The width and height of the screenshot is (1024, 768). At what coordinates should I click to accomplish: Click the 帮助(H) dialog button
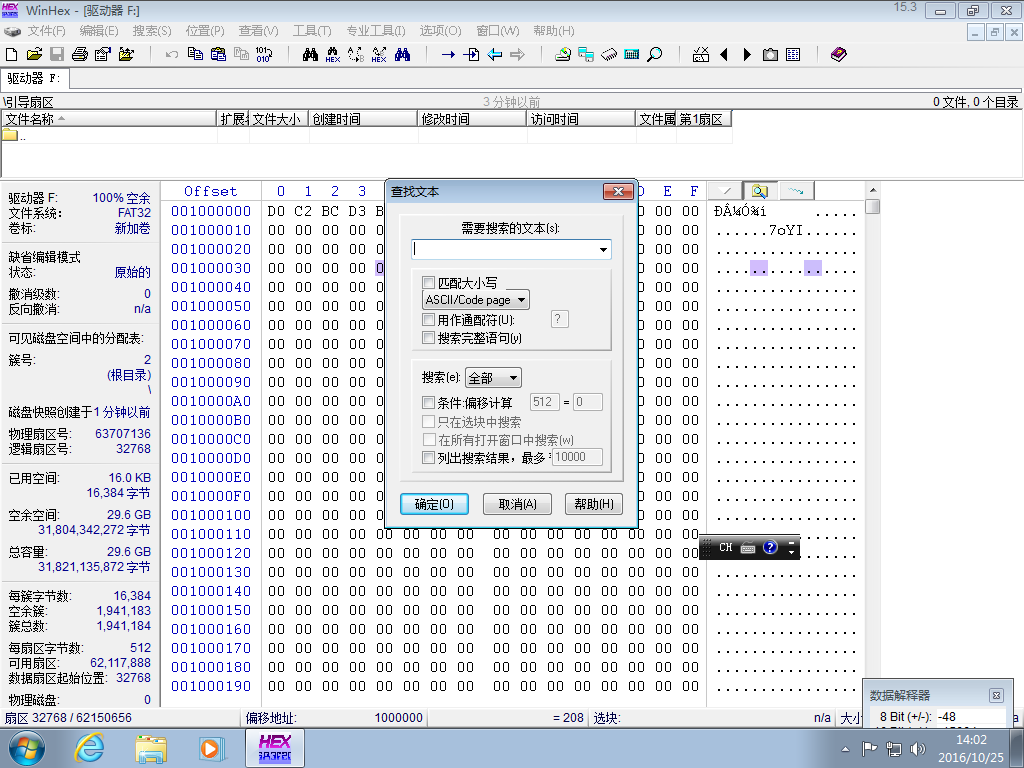tap(594, 504)
